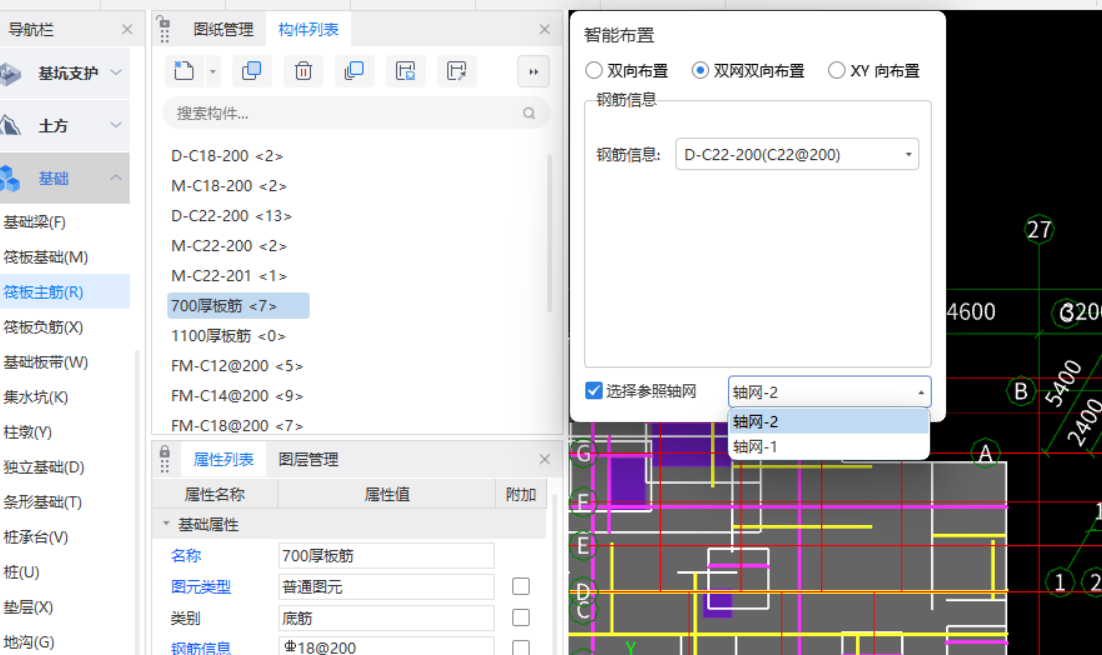Select component D-C22-200 <13>
The image size is (1102, 655).
click(231, 216)
